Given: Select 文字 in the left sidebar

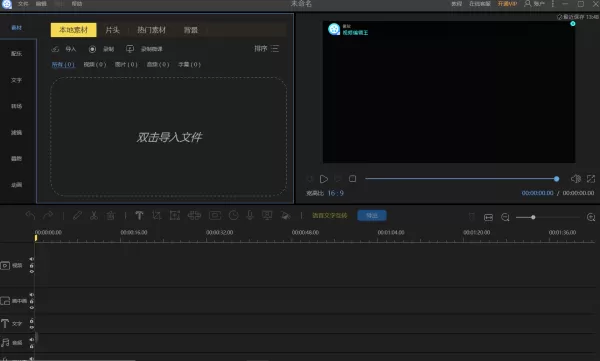Looking at the screenshot, I should coord(16,80).
